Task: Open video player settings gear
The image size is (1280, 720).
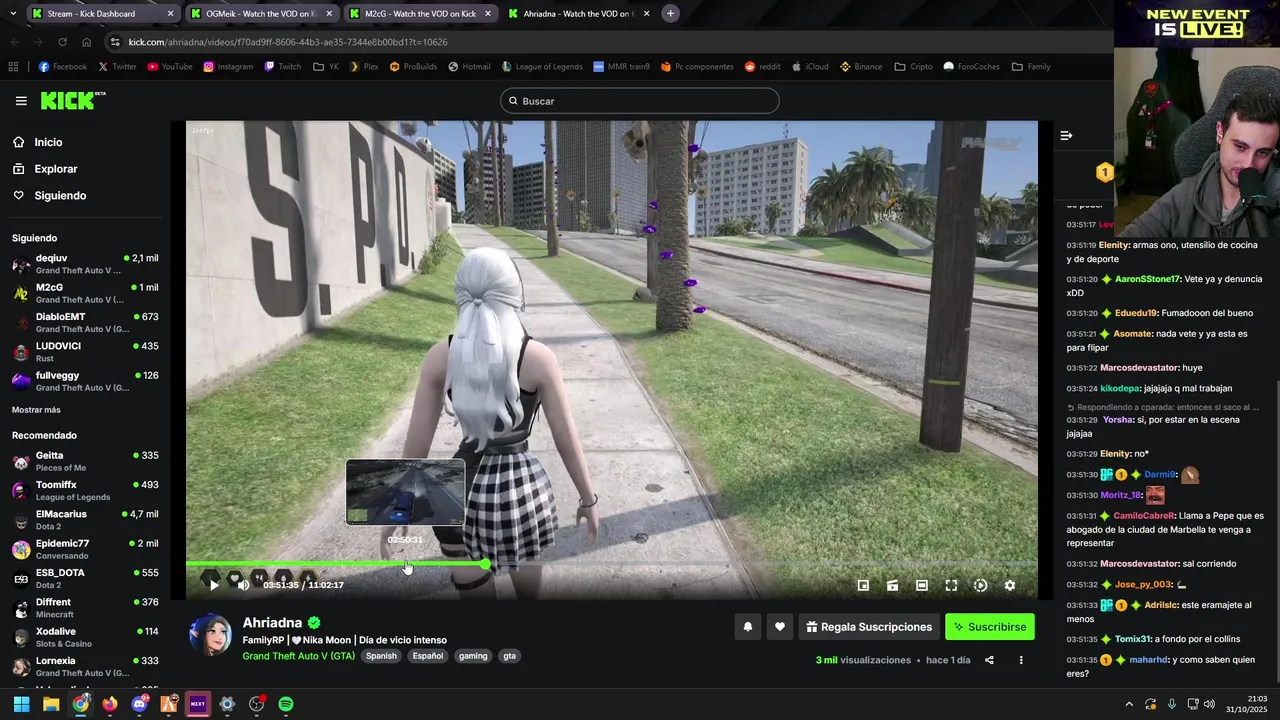Action: coord(1010,585)
